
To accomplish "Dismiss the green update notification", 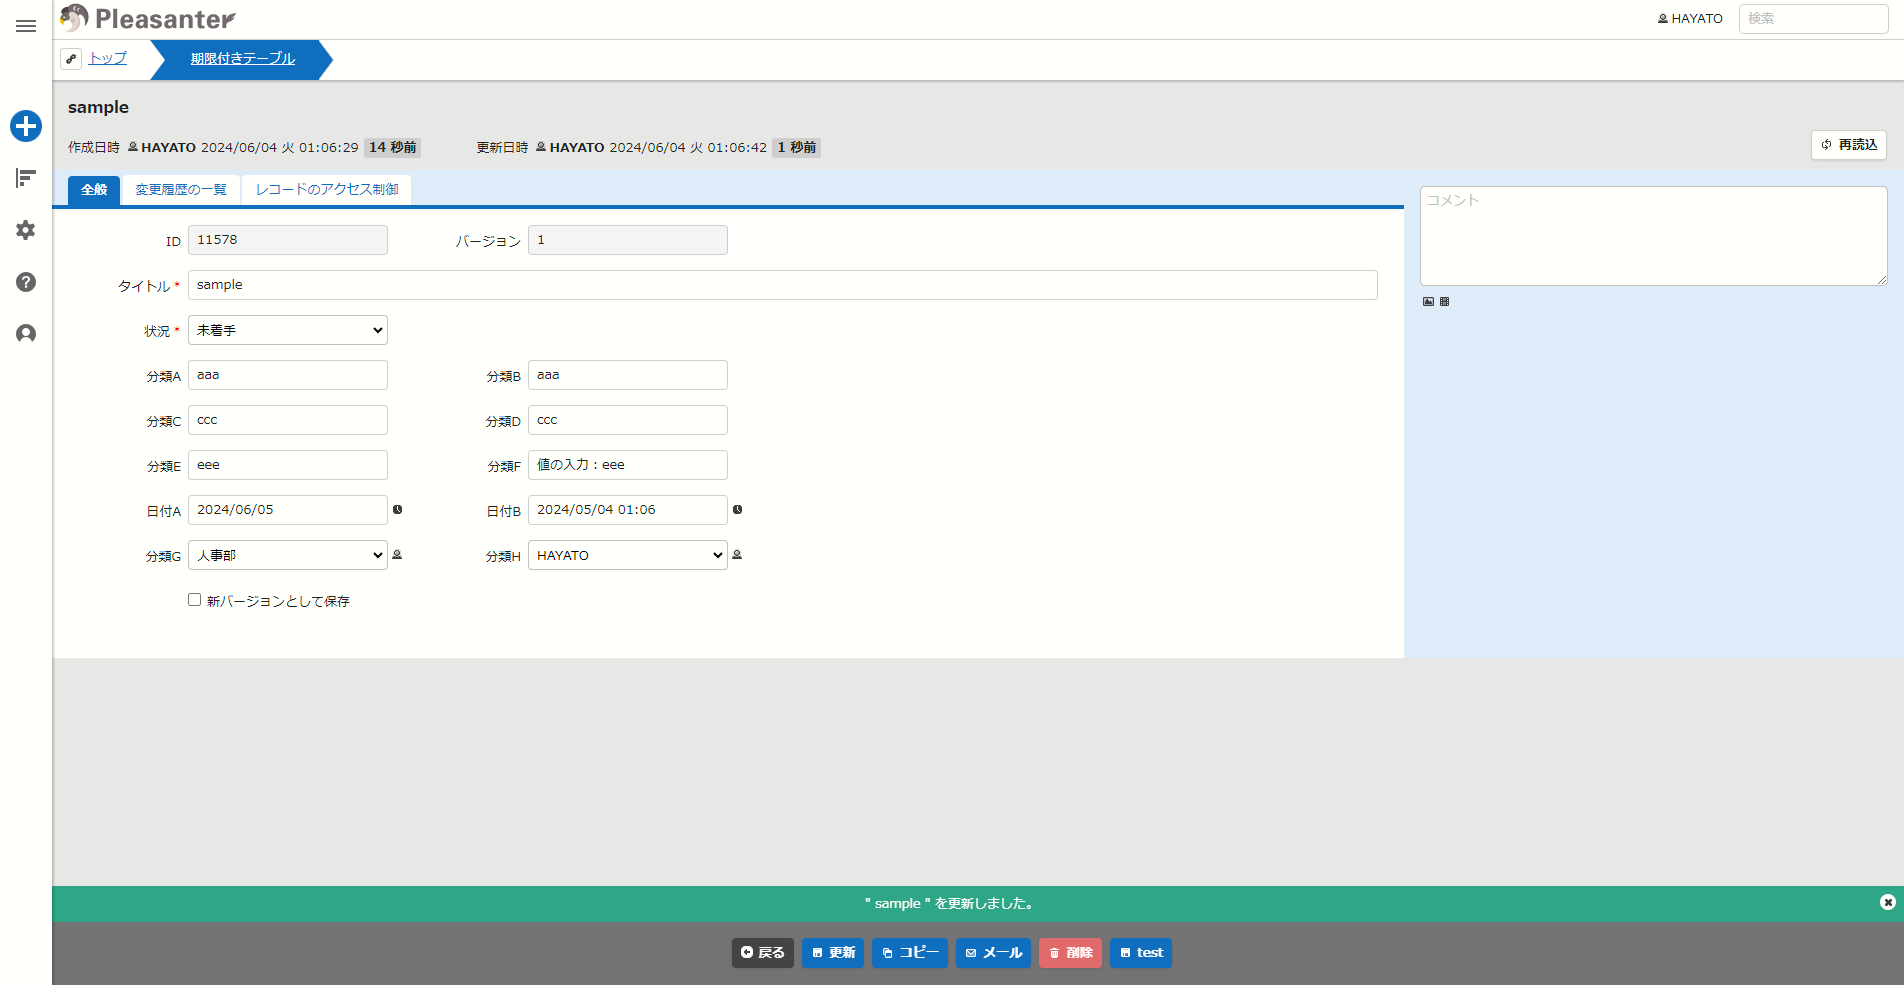I will (x=1888, y=902).
